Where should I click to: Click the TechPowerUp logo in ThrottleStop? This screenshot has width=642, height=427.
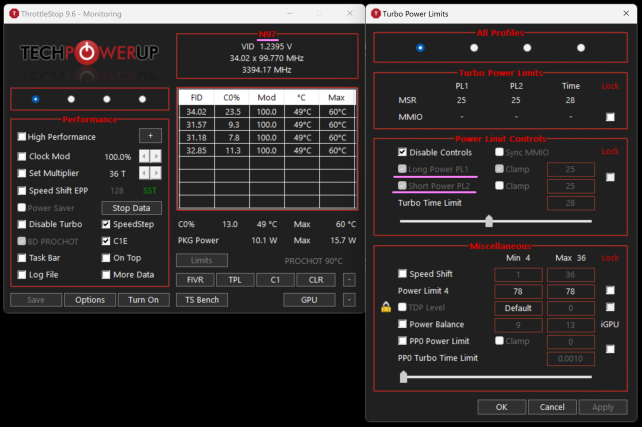pyautogui.click(x=89, y=53)
